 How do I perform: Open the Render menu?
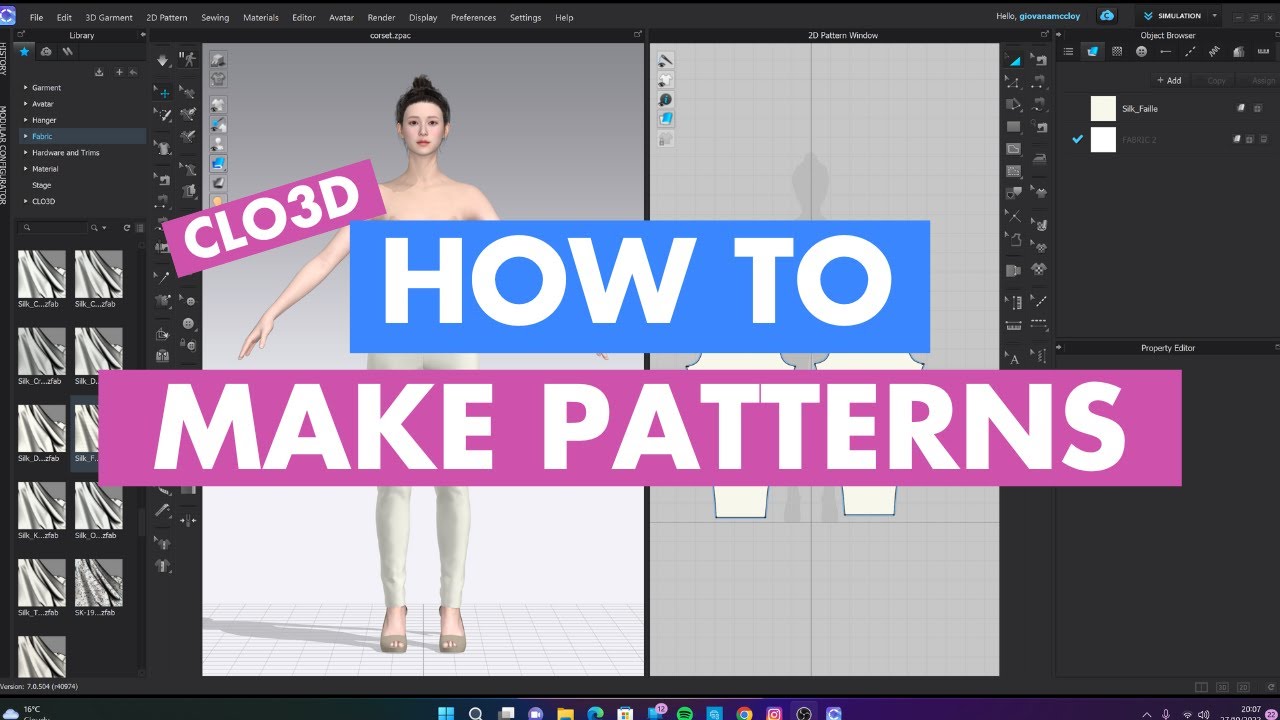381,18
